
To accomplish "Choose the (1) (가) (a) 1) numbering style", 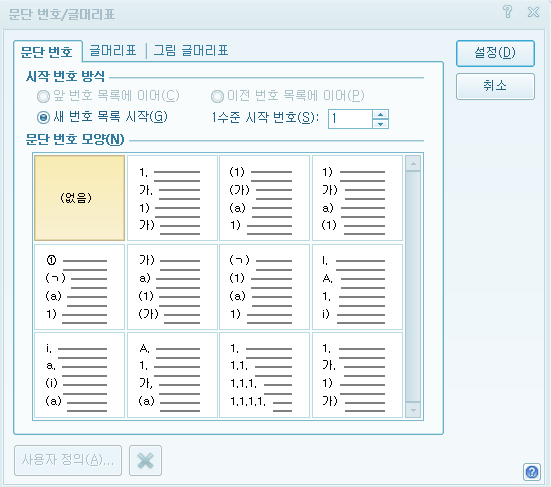I will click(265, 198).
